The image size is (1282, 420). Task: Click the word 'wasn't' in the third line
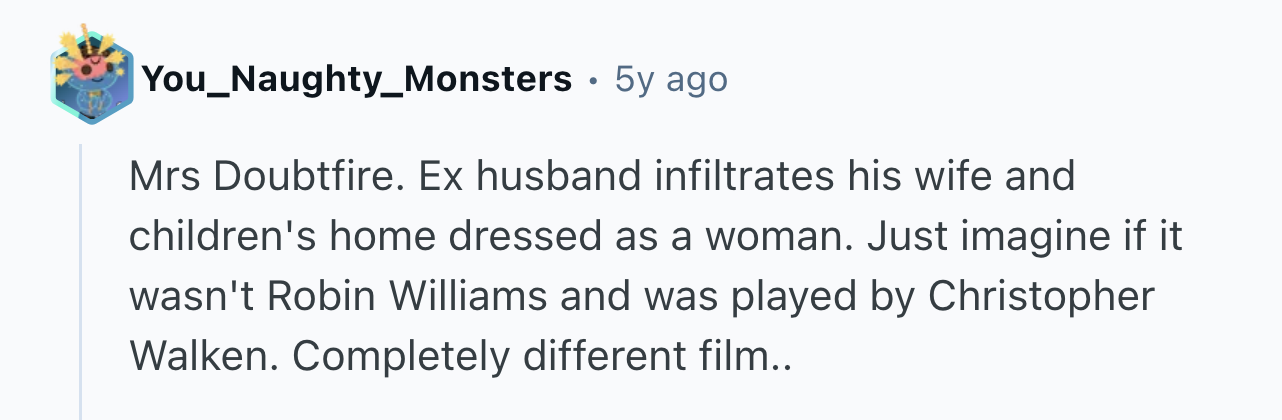(191, 296)
